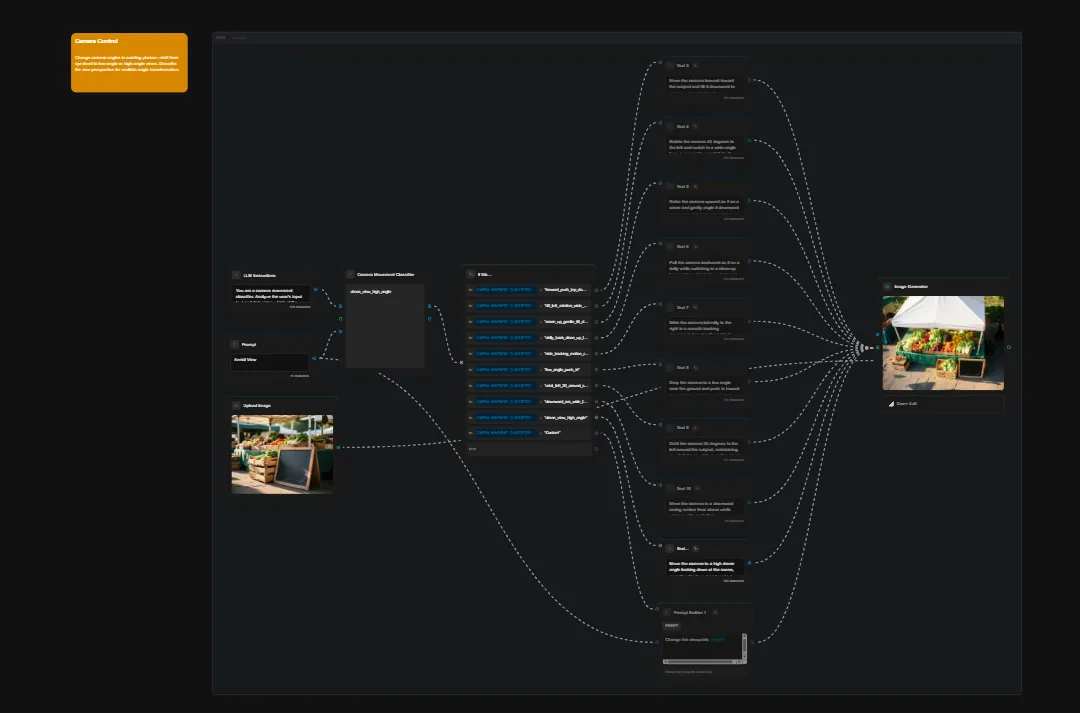This screenshot has width=1080, height=713.
Task: Open the Upload Image node icon
Action: coord(236,406)
